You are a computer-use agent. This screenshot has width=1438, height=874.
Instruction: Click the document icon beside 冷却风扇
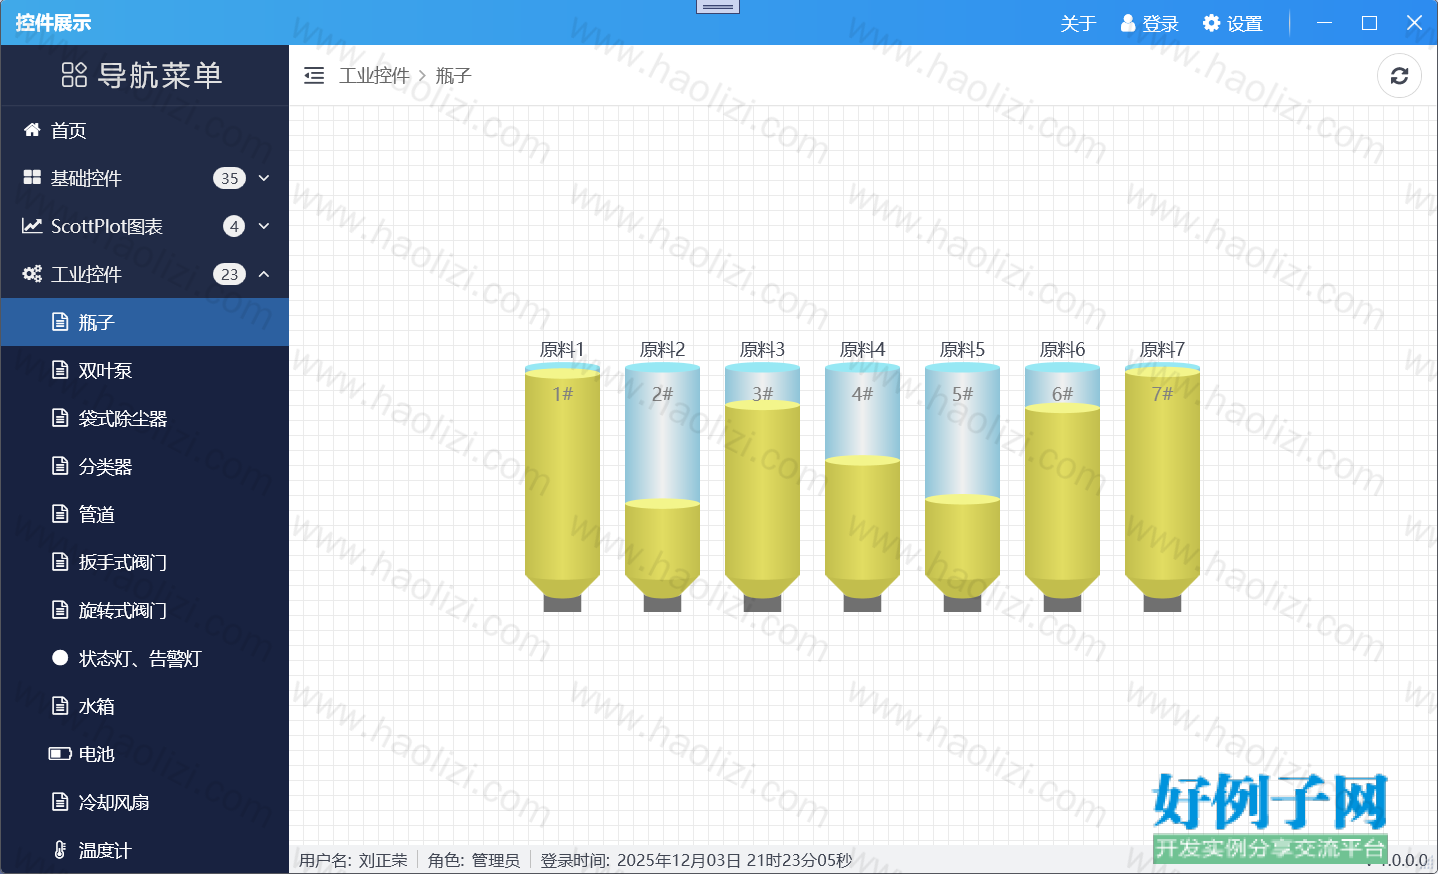coord(60,802)
